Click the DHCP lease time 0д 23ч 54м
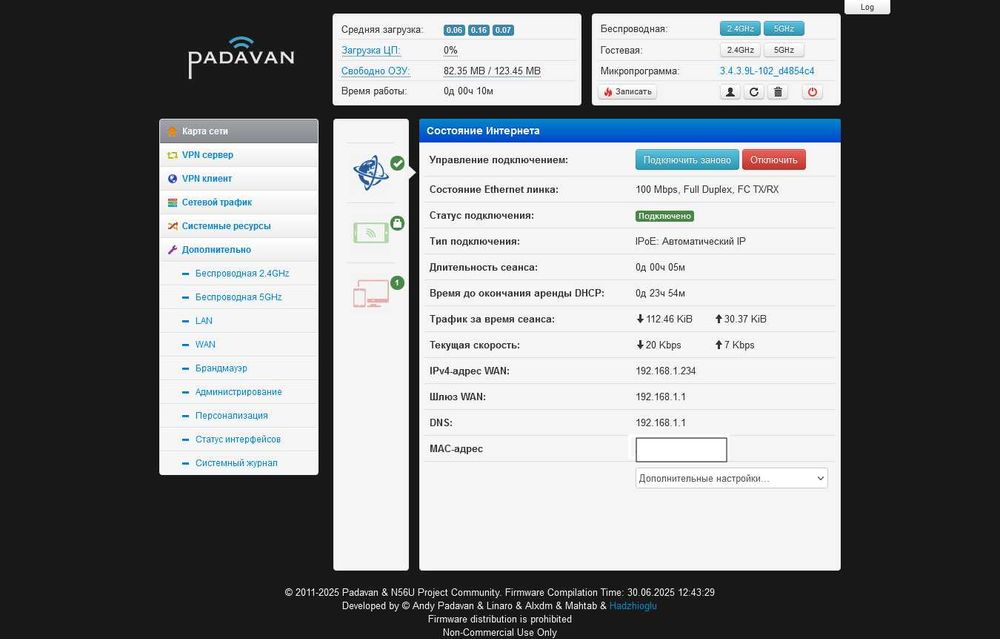1000x639 pixels. tap(660, 293)
